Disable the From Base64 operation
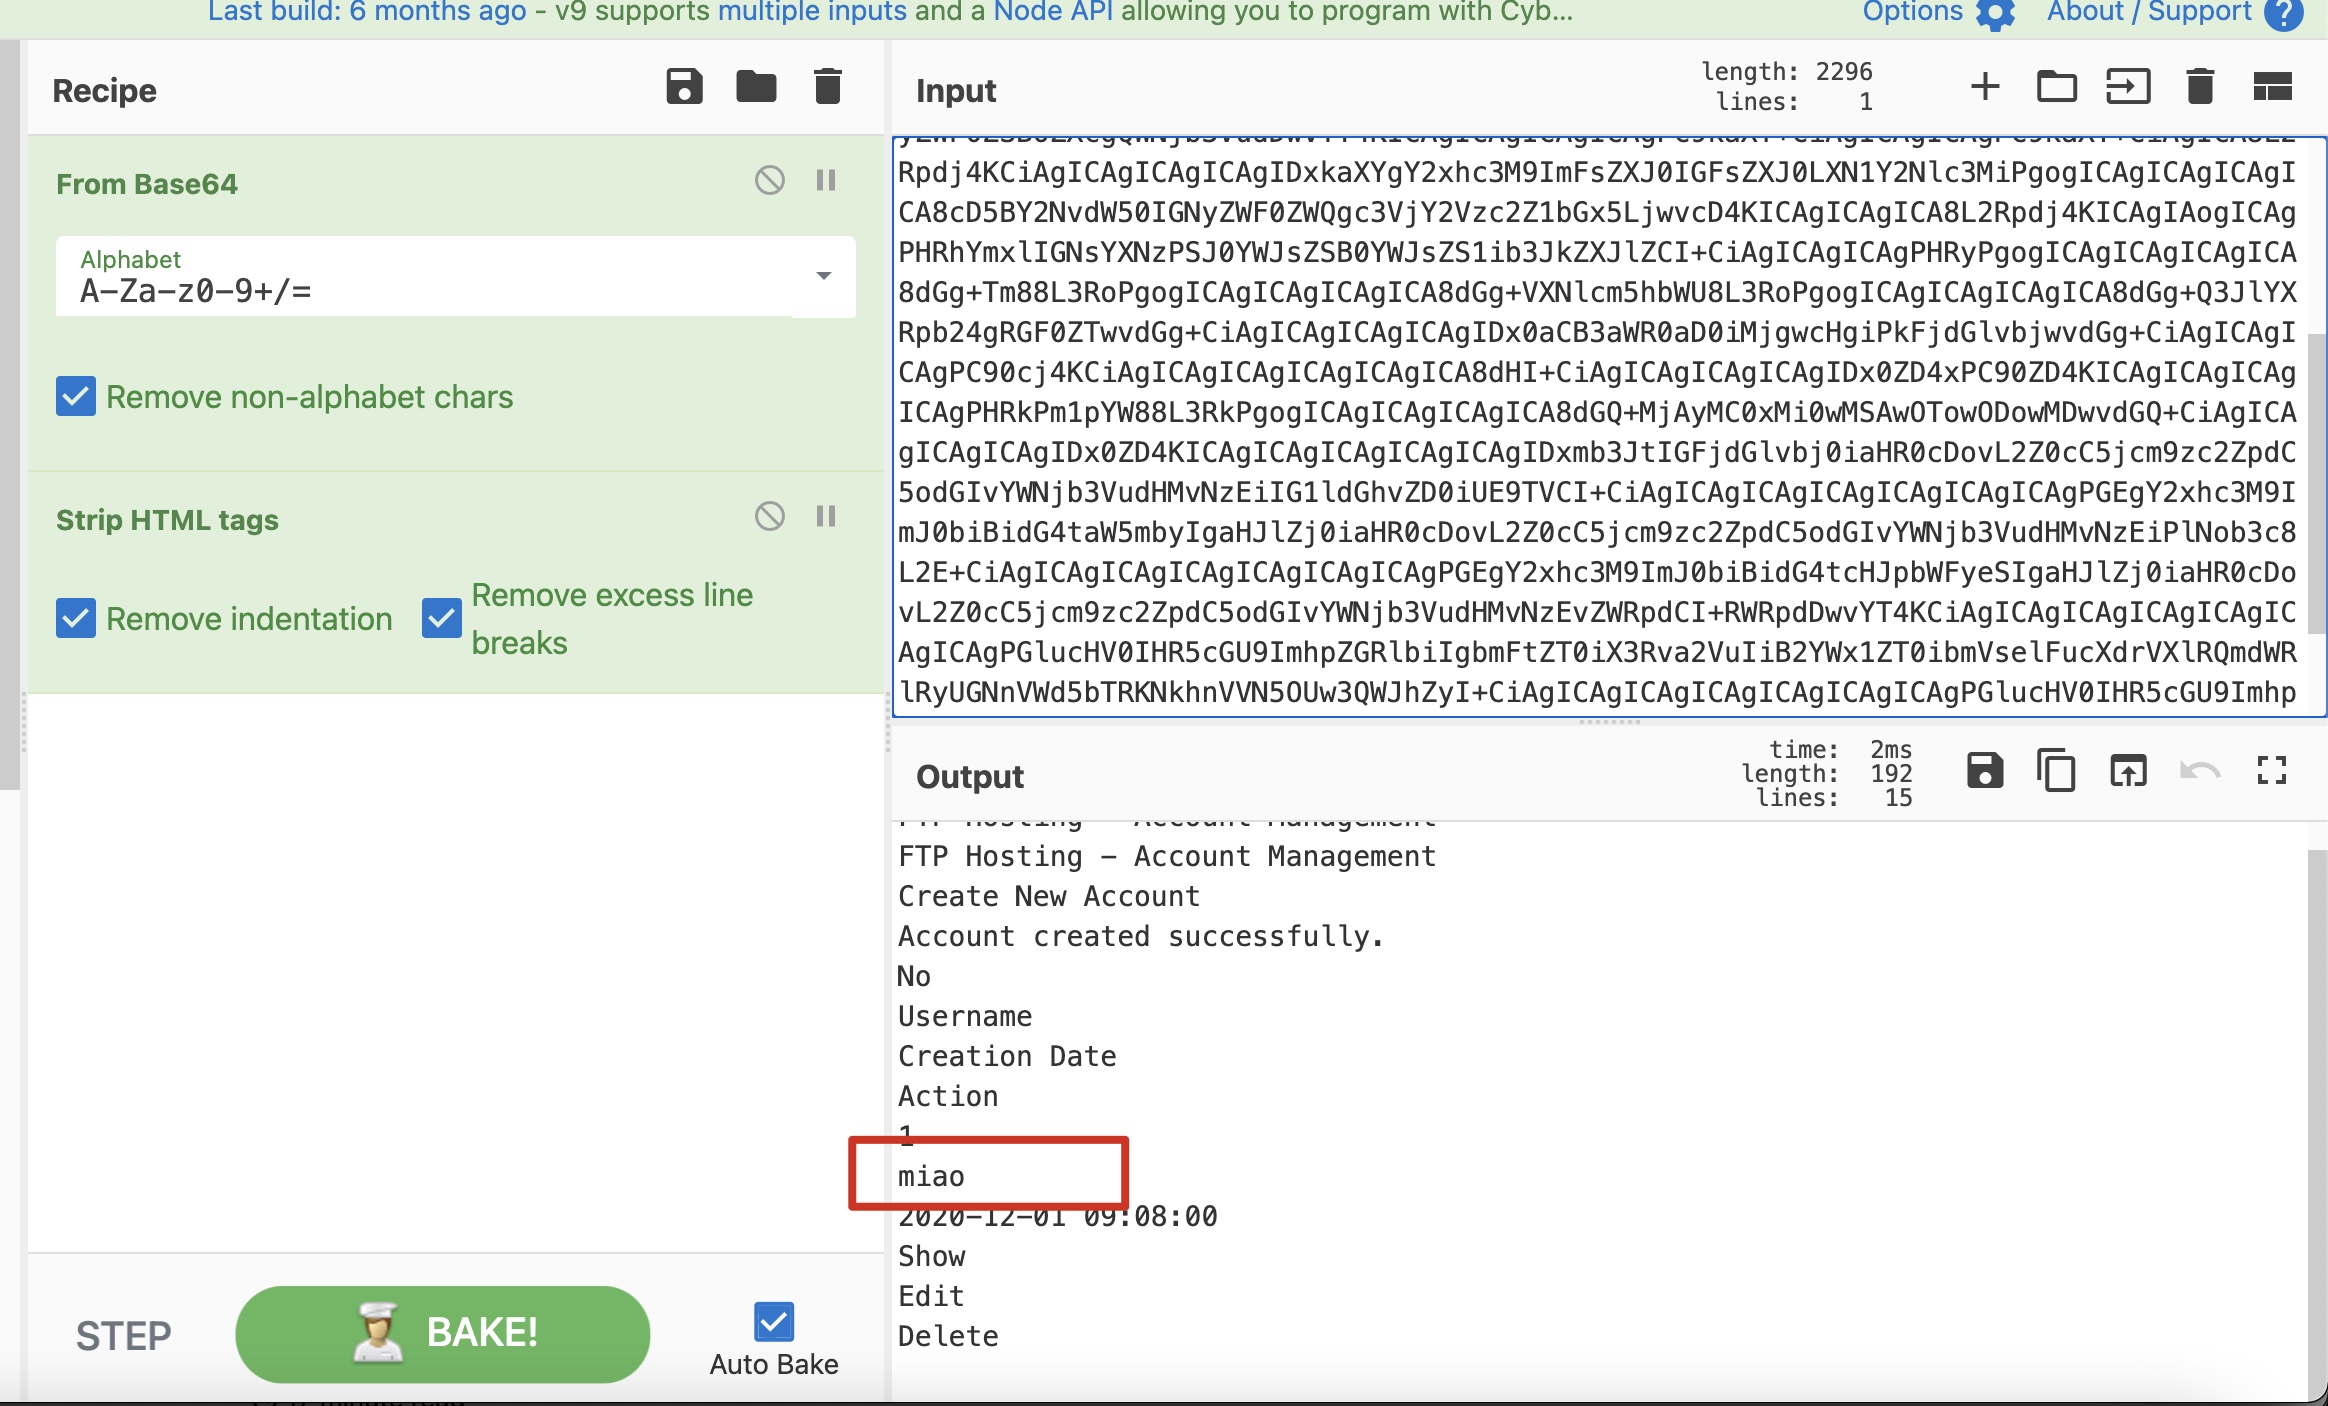The width and height of the screenshot is (2328, 1406). pyautogui.click(x=769, y=180)
